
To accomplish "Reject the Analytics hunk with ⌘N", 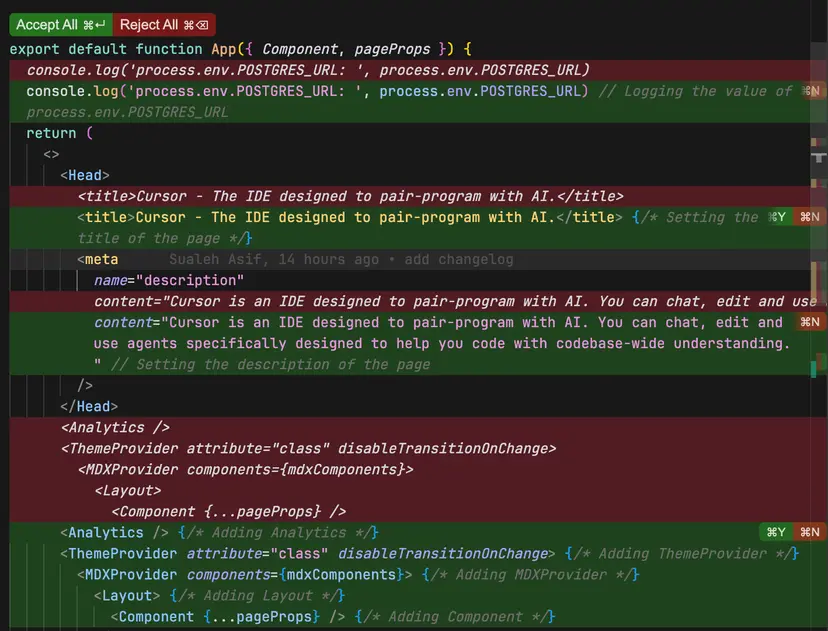I will coord(809,532).
